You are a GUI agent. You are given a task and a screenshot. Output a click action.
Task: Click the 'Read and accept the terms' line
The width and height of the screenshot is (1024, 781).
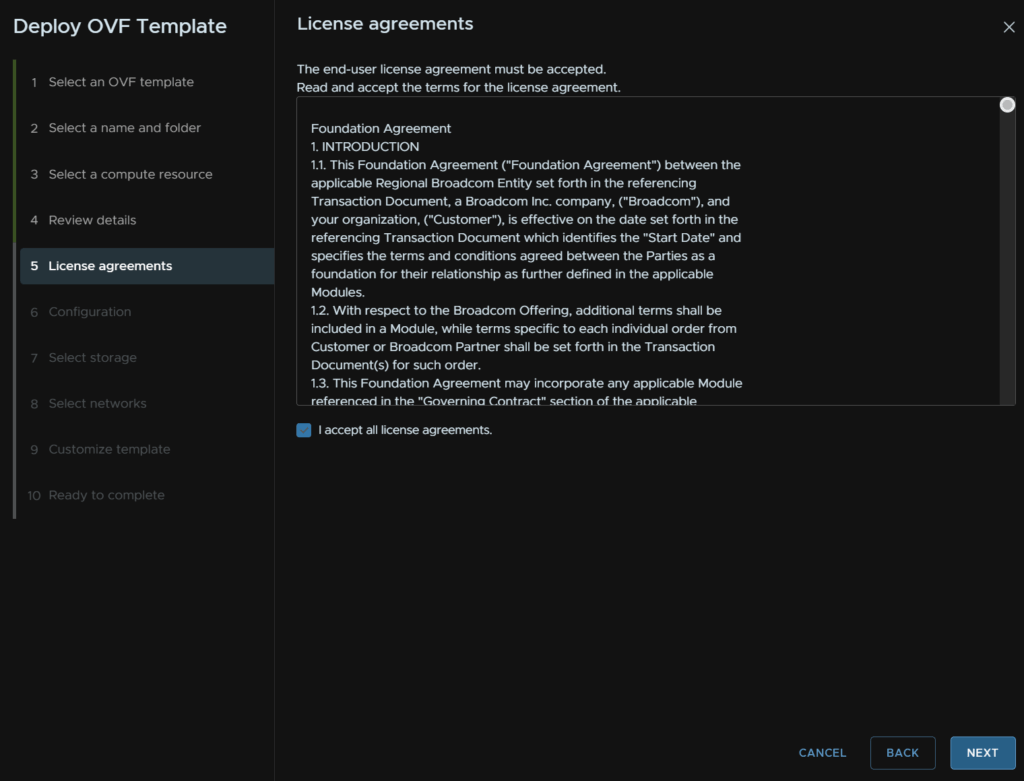[458, 88]
